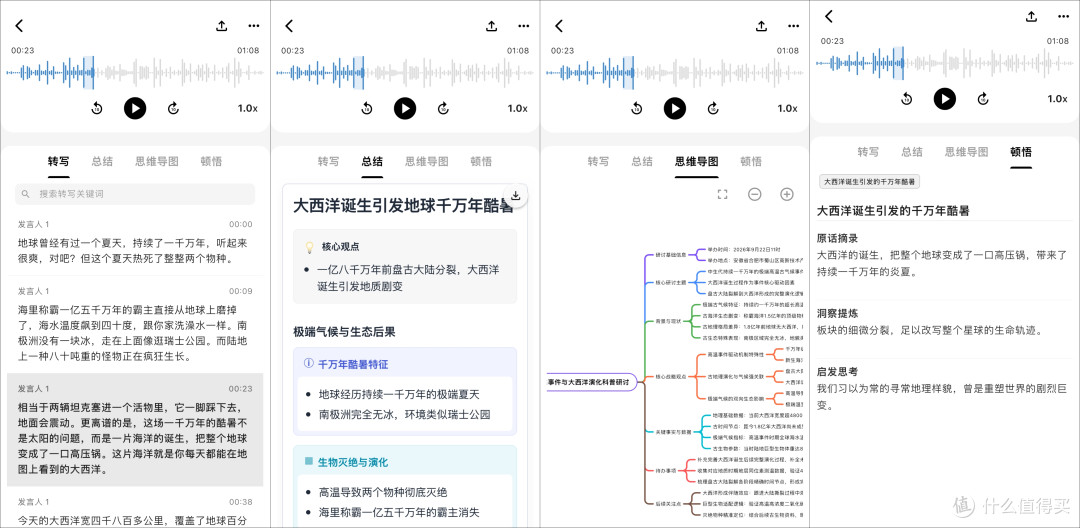Click 千万年酷暑特征 section header

point(351,364)
